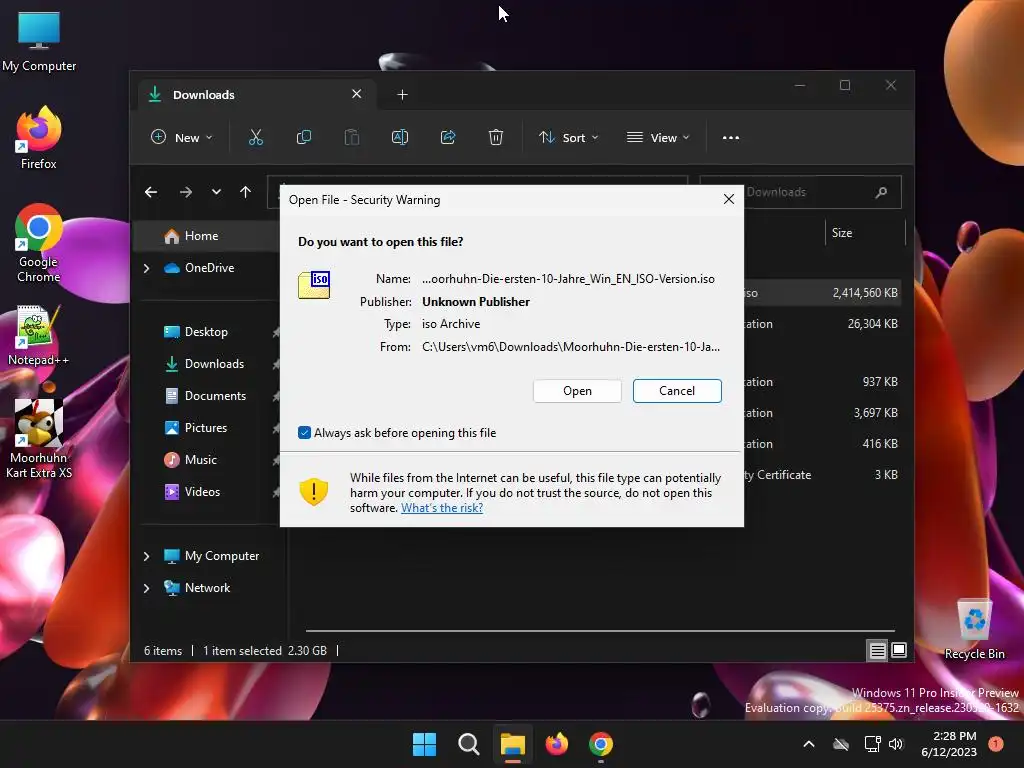Image resolution: width=1024 pixels, height=768 pixels.
Task: Click the Cut scissors icon in toolbar
Action: tap(255, 138)
